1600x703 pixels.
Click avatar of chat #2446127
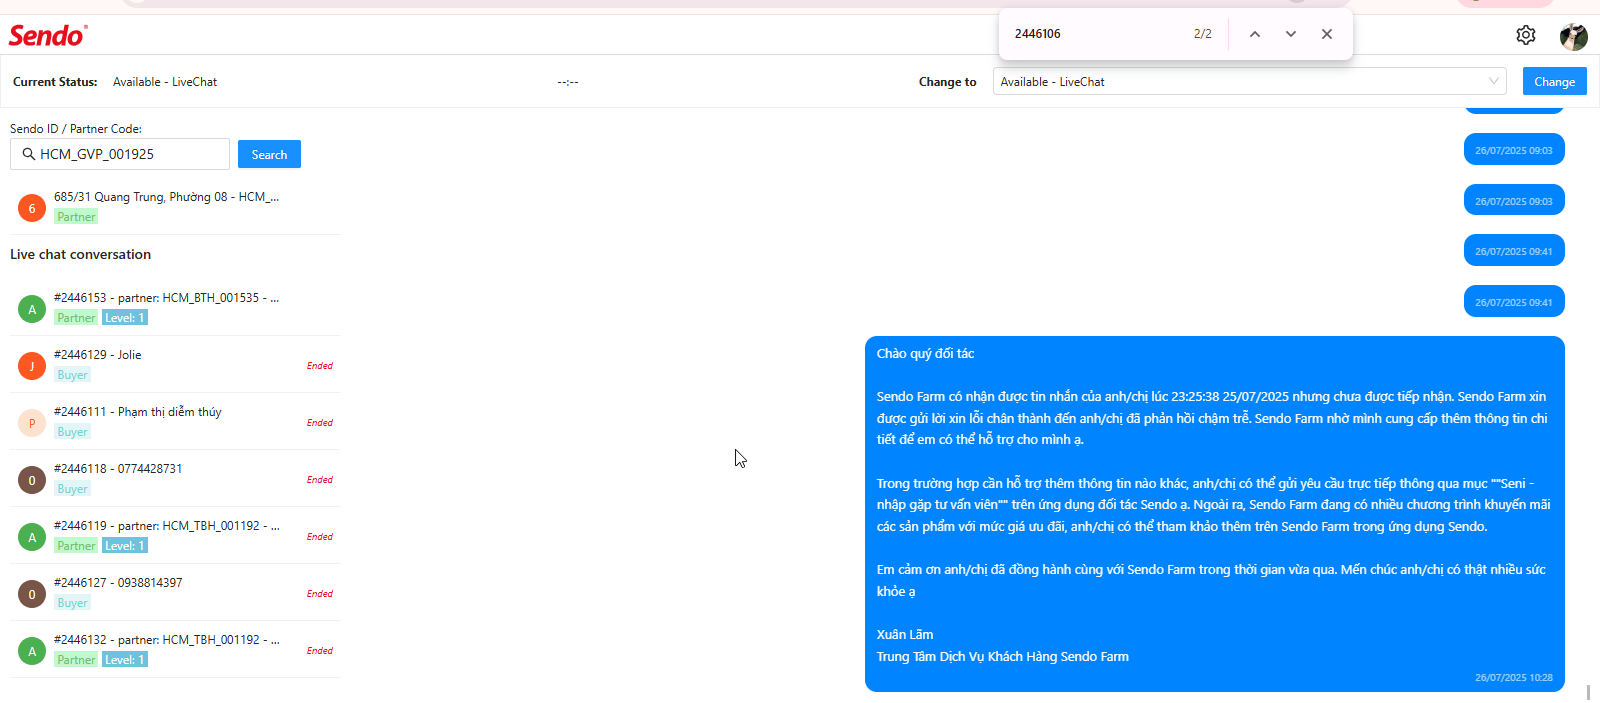click(x=32, y=594)
